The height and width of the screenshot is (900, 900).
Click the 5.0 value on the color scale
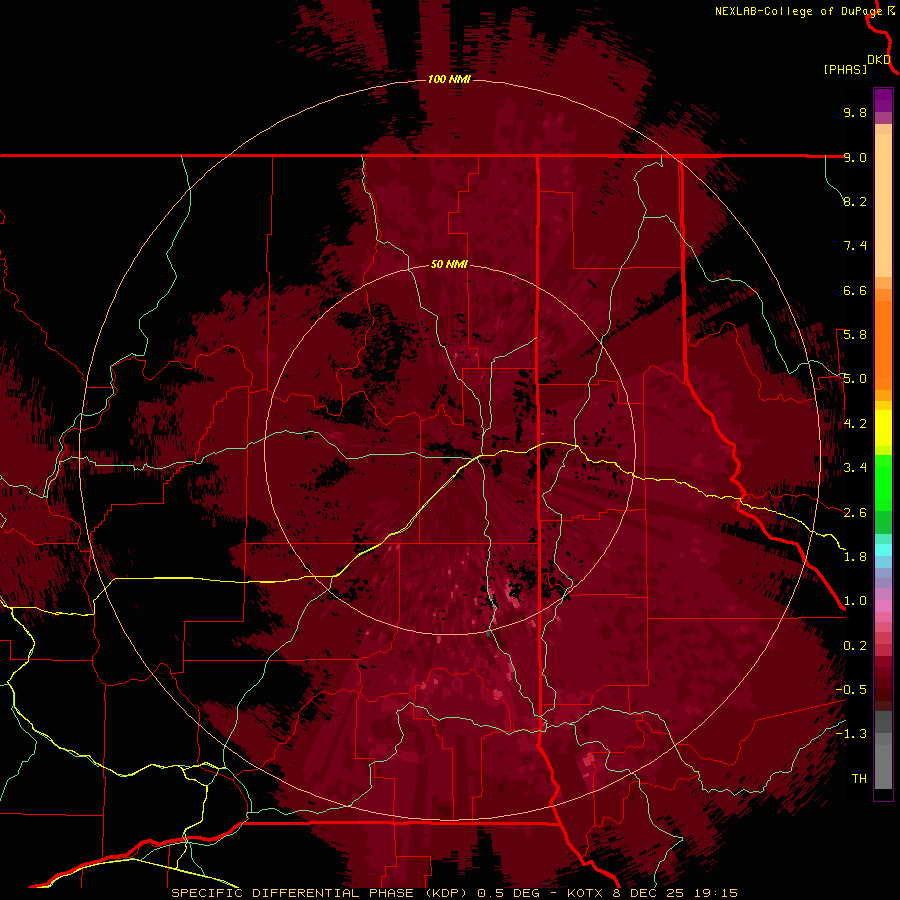[855, 379]
